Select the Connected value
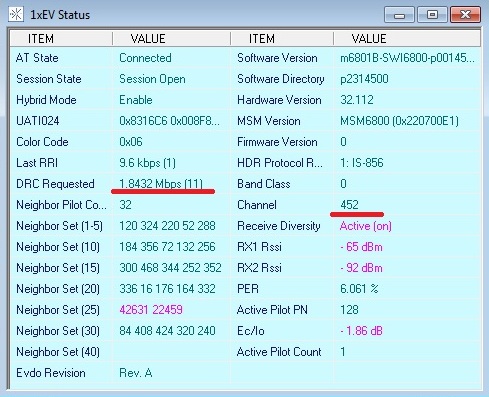 (x=145, y=58)
